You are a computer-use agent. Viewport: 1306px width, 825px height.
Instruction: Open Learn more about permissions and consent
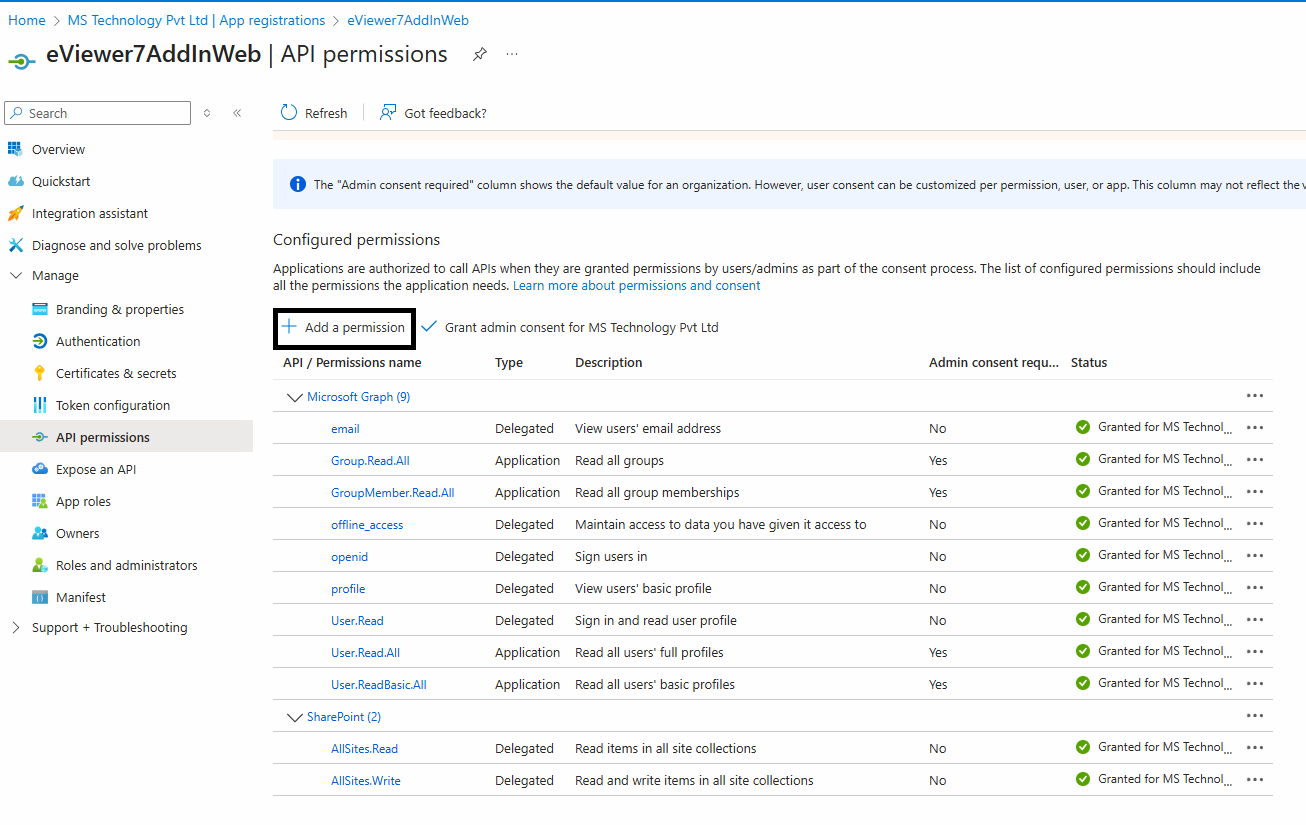[x=636, y=285]
